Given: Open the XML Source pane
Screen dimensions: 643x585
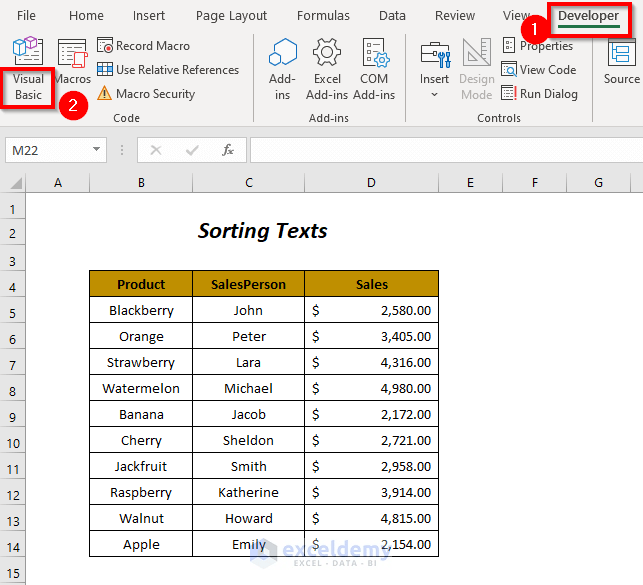Looking at the screenshot, I should coord(622,61).
